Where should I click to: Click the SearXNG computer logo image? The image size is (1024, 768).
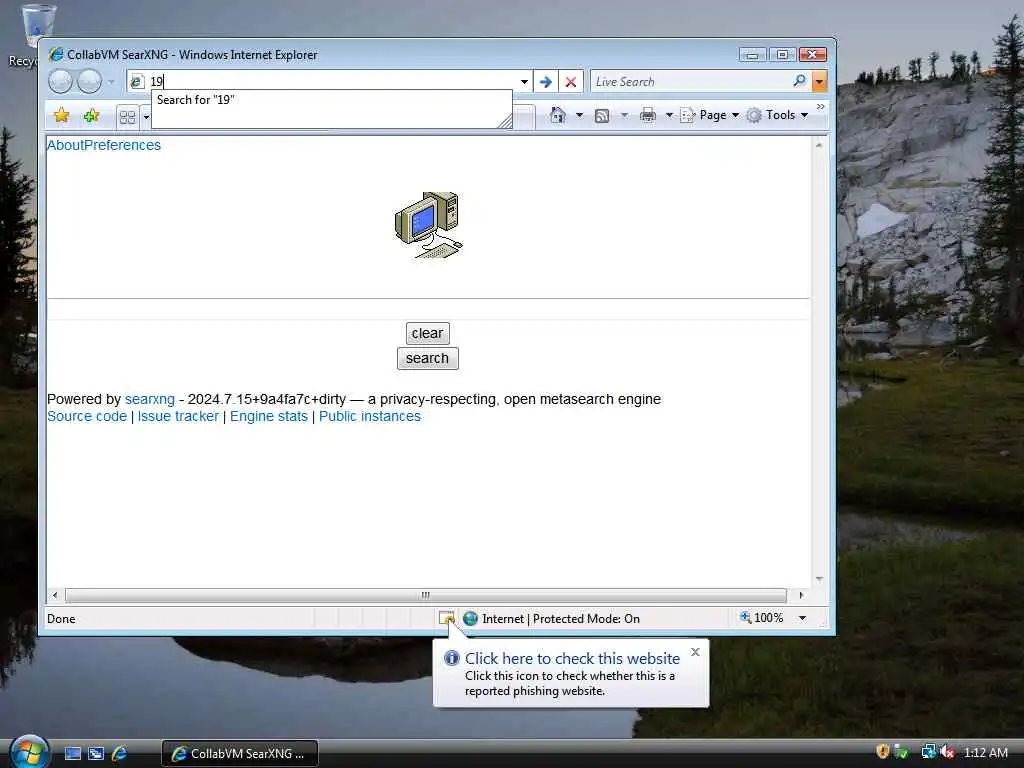pos(428,225)
